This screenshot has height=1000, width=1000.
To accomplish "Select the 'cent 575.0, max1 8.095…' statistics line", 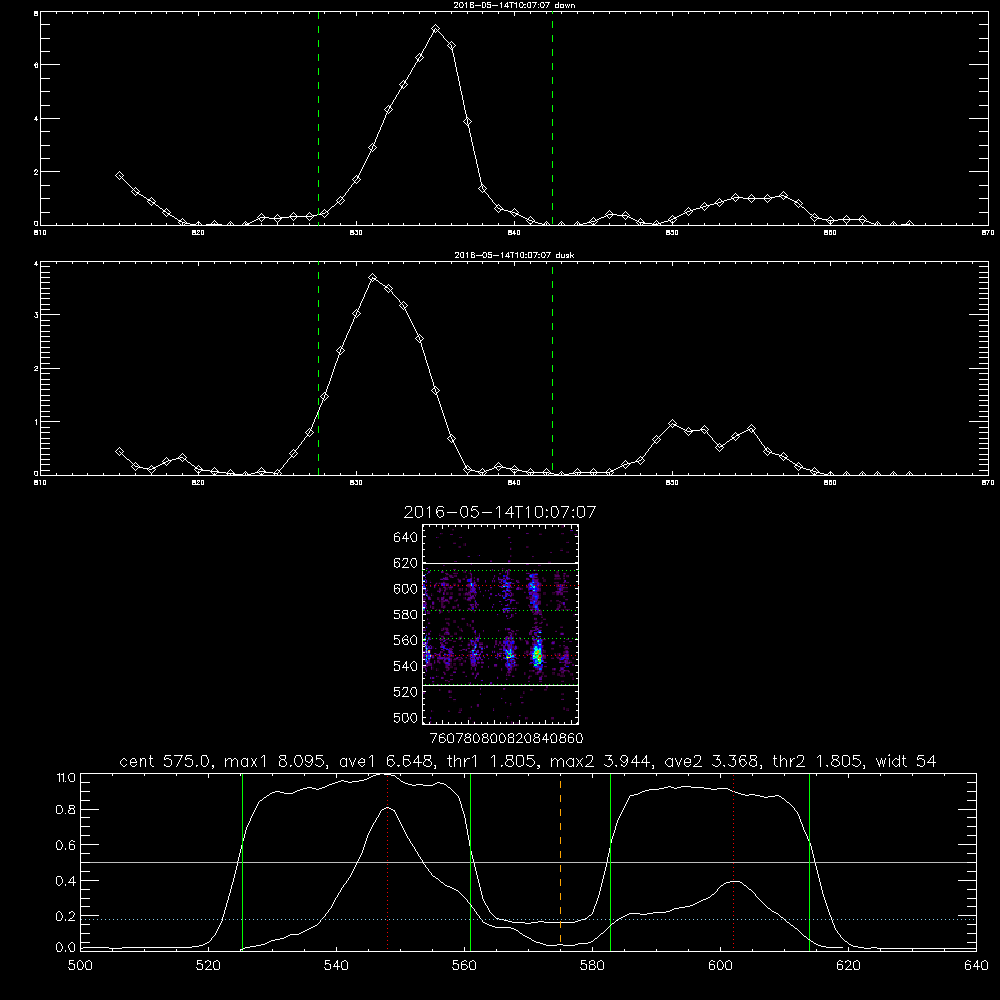I will (x=528, y=761).
